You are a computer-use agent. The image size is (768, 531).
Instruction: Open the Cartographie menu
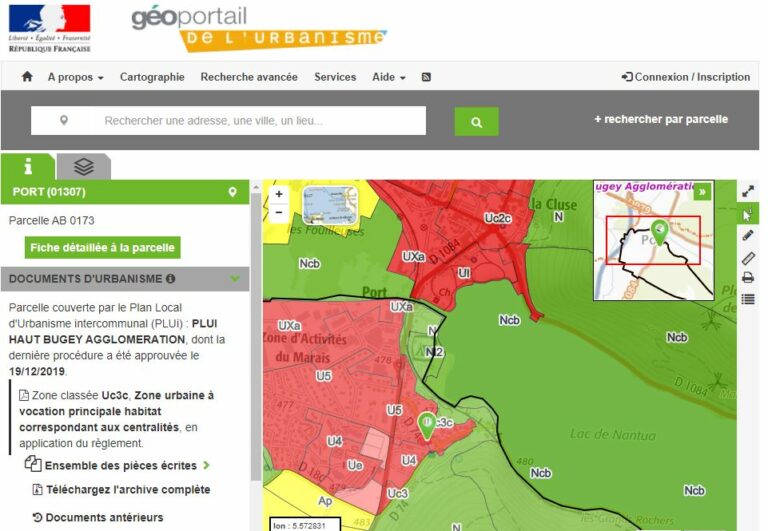coord(152,77)
